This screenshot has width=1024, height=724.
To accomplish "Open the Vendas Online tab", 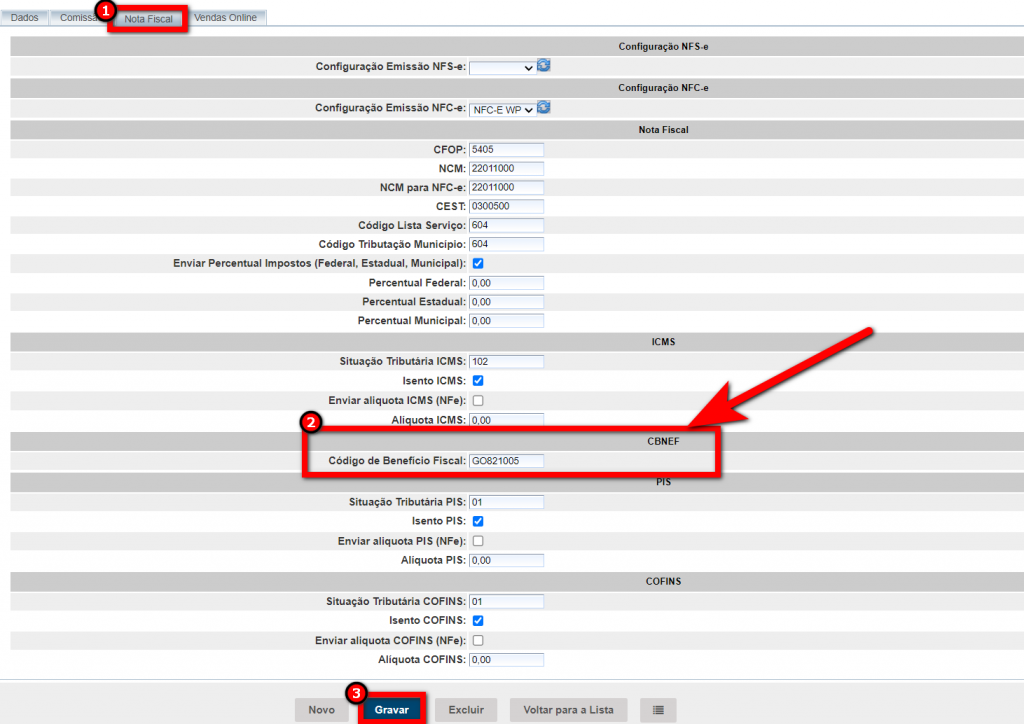I will (x=225, y=18).
